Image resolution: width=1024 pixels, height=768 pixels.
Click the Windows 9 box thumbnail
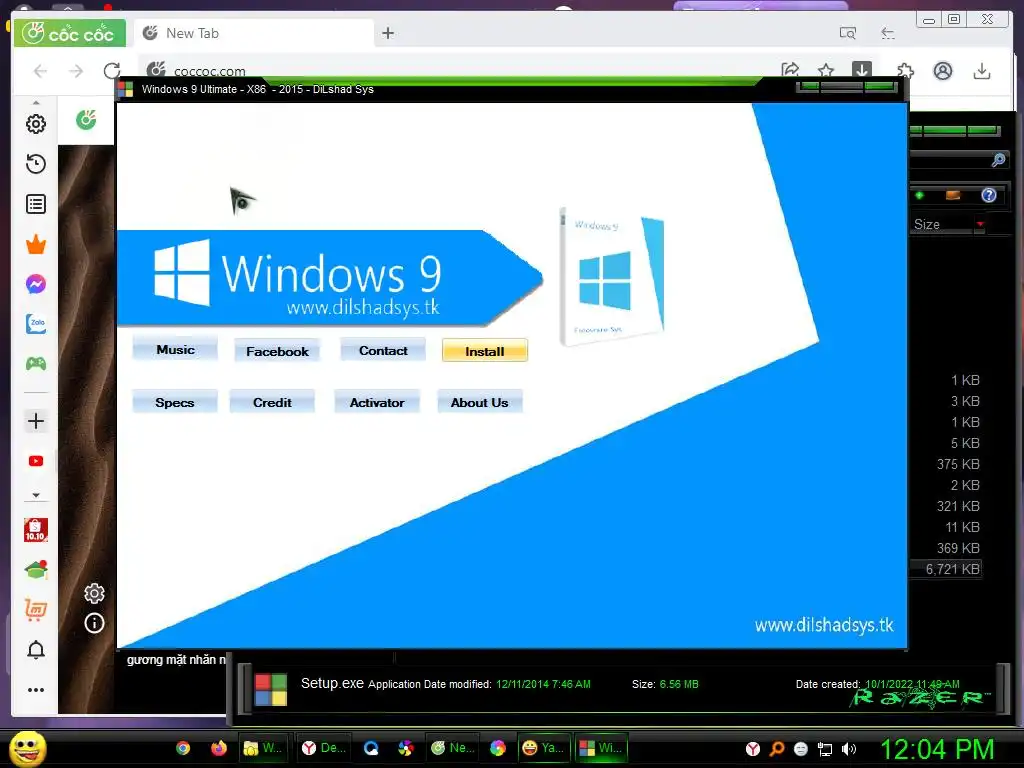(611, 277)
